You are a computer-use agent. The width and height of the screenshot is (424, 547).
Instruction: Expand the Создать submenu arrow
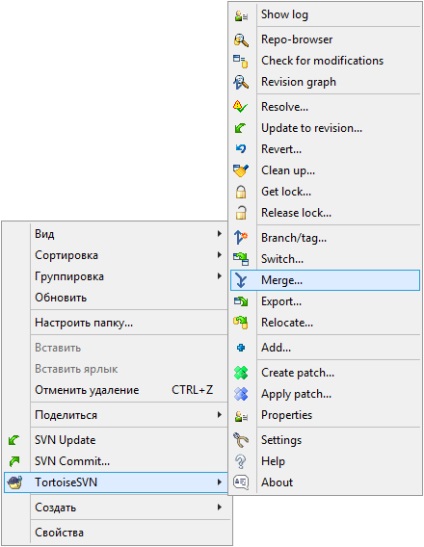(x=219, y=507)
